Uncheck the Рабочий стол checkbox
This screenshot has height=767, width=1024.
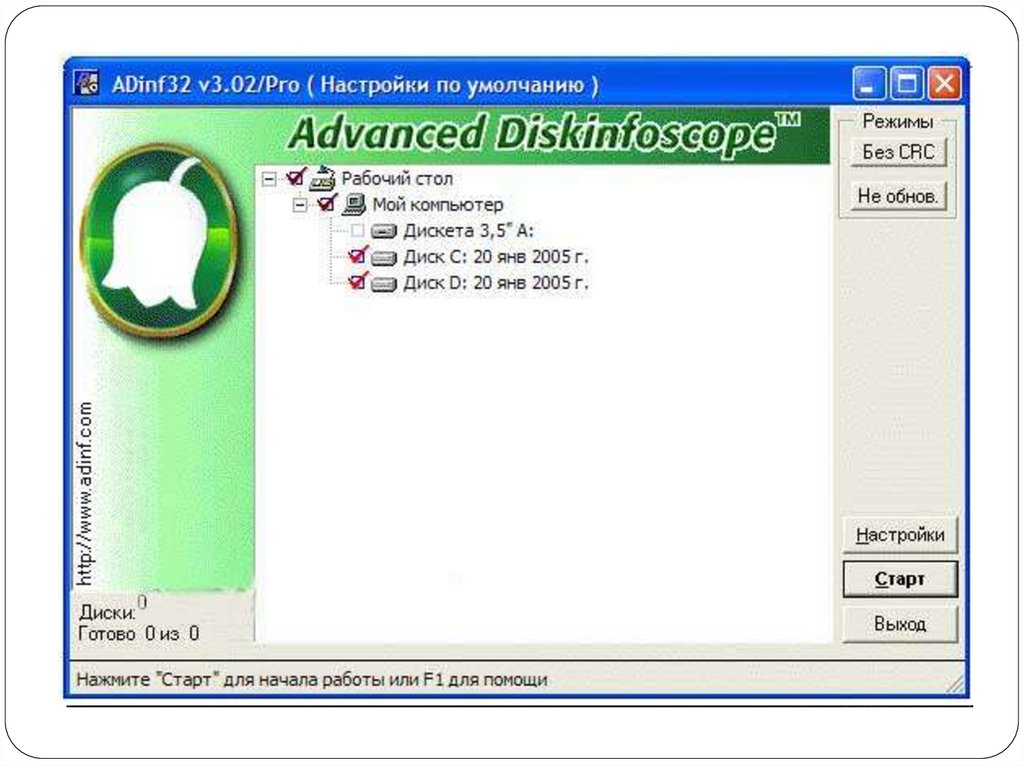coord(296,177)
